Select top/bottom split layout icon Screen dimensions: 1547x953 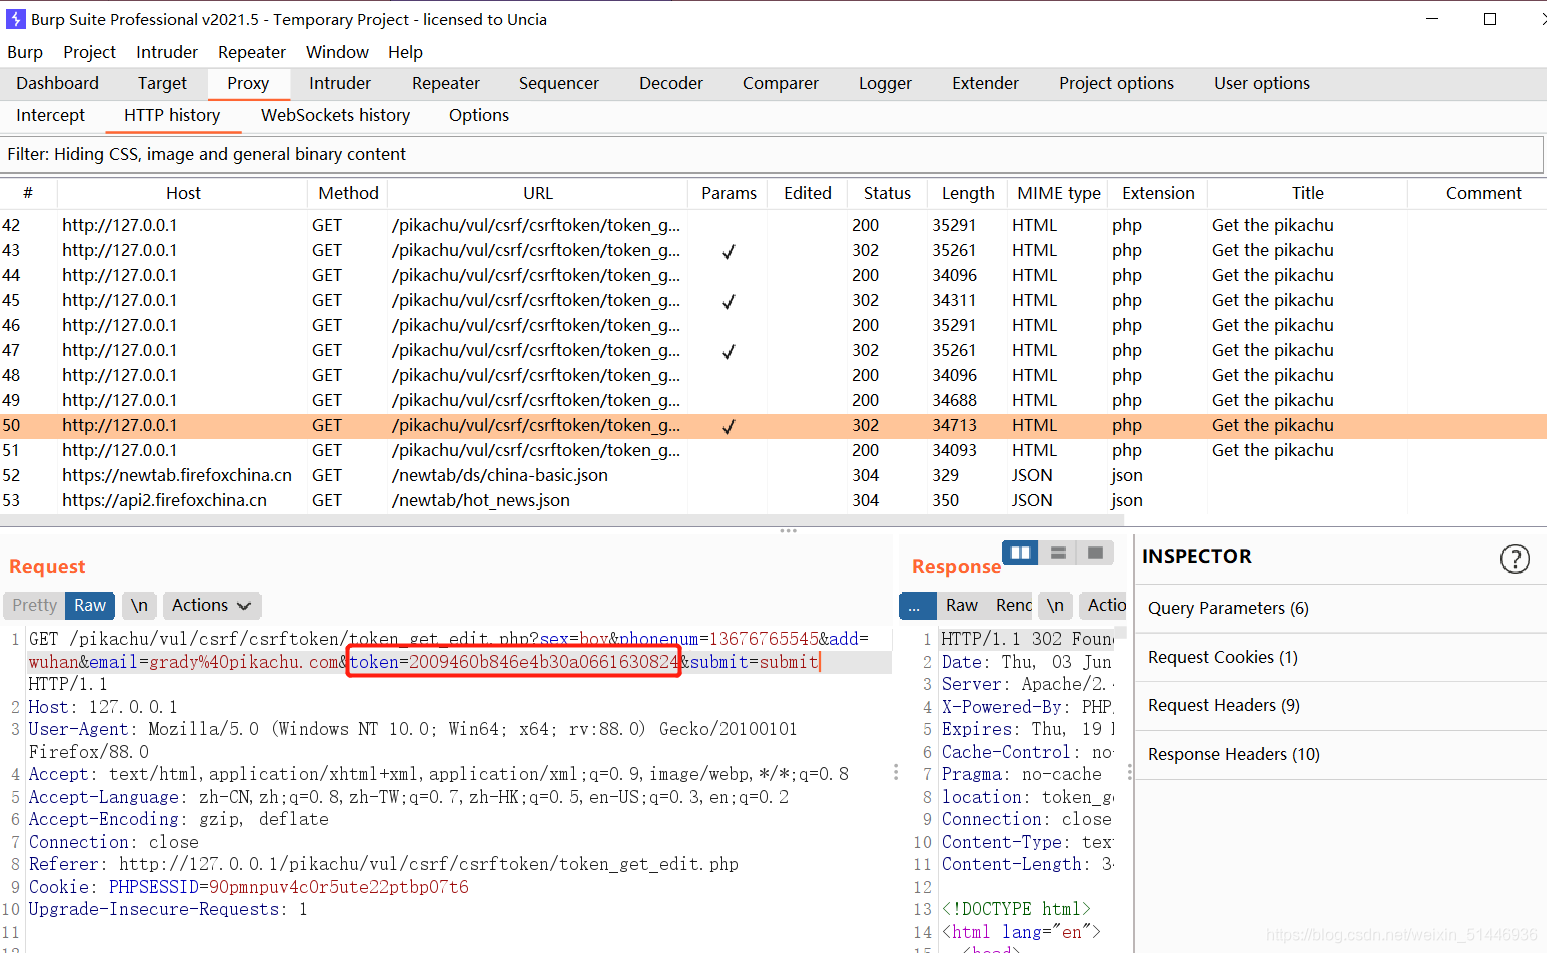[x=1058, y=552]
